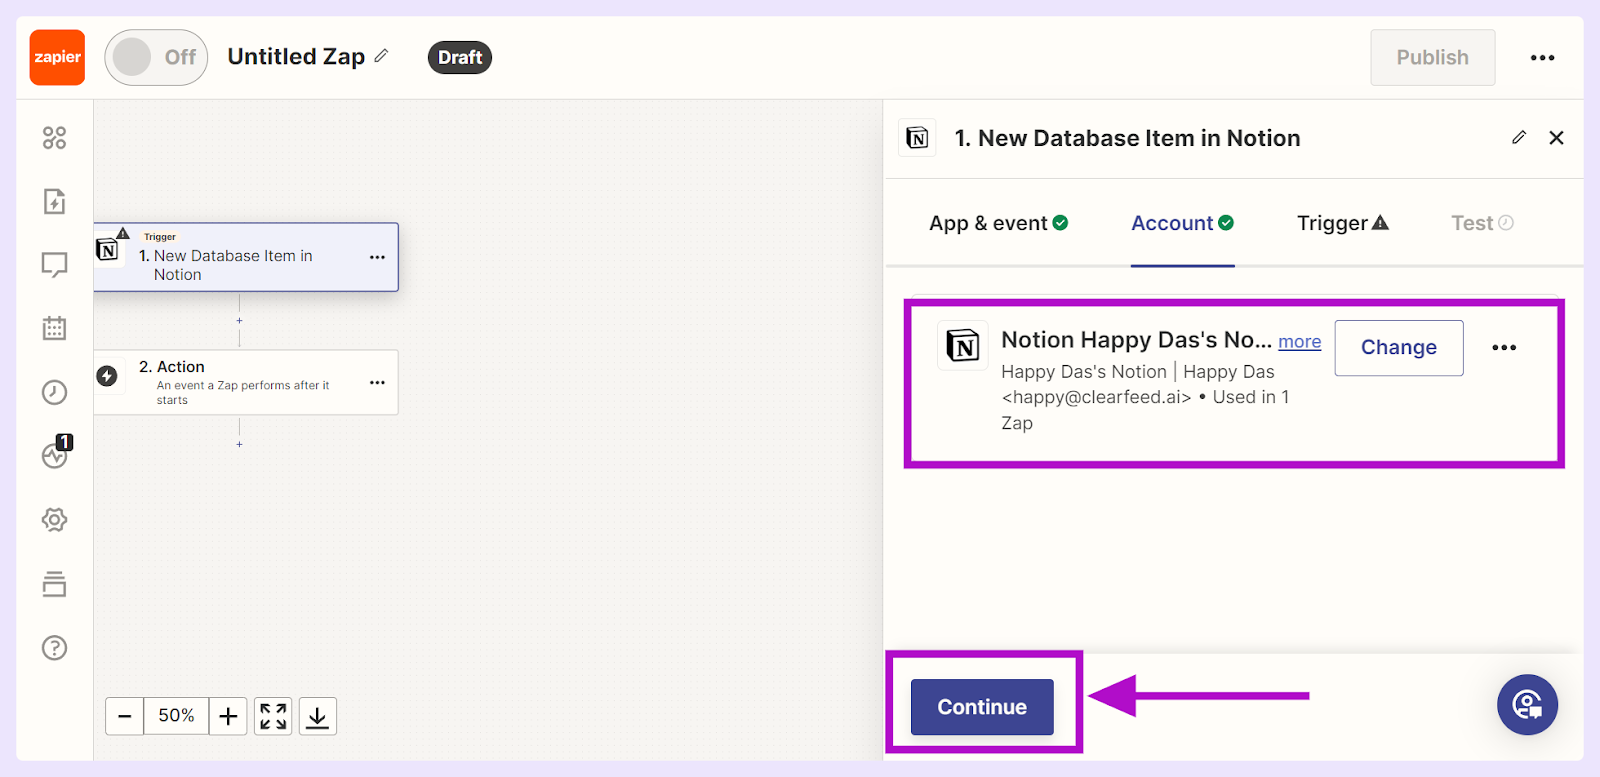Click the Draft status badge

point(460,57)
